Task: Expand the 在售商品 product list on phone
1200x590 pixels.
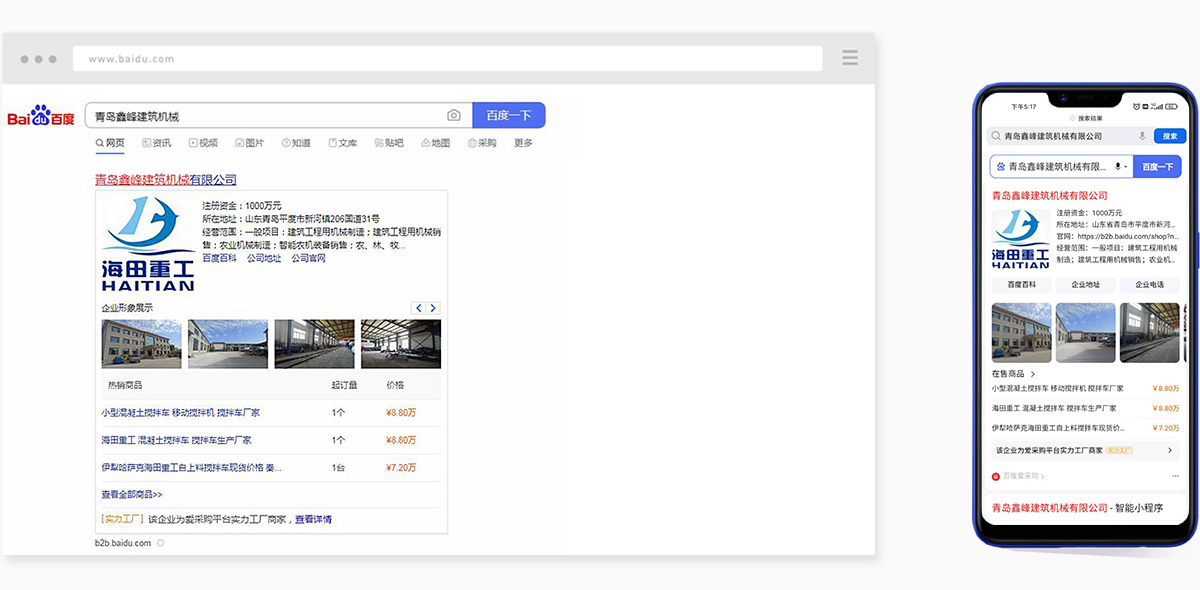Action: [x=1033, y=373]
